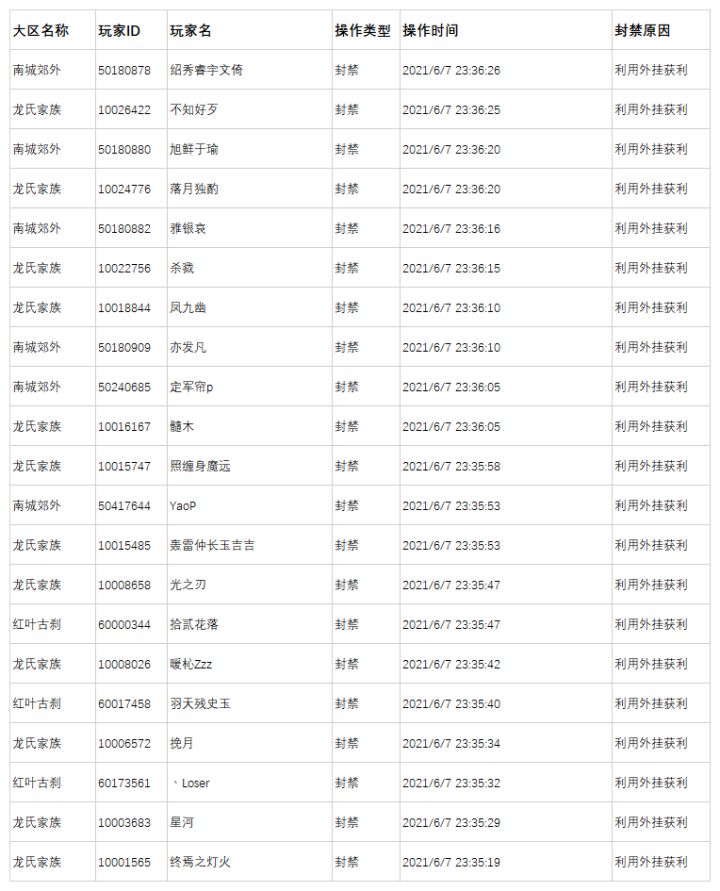The image size is (720, 891).
Task: Click player name 光之刃
Action: pyautogui.click(x=188, y=585)
